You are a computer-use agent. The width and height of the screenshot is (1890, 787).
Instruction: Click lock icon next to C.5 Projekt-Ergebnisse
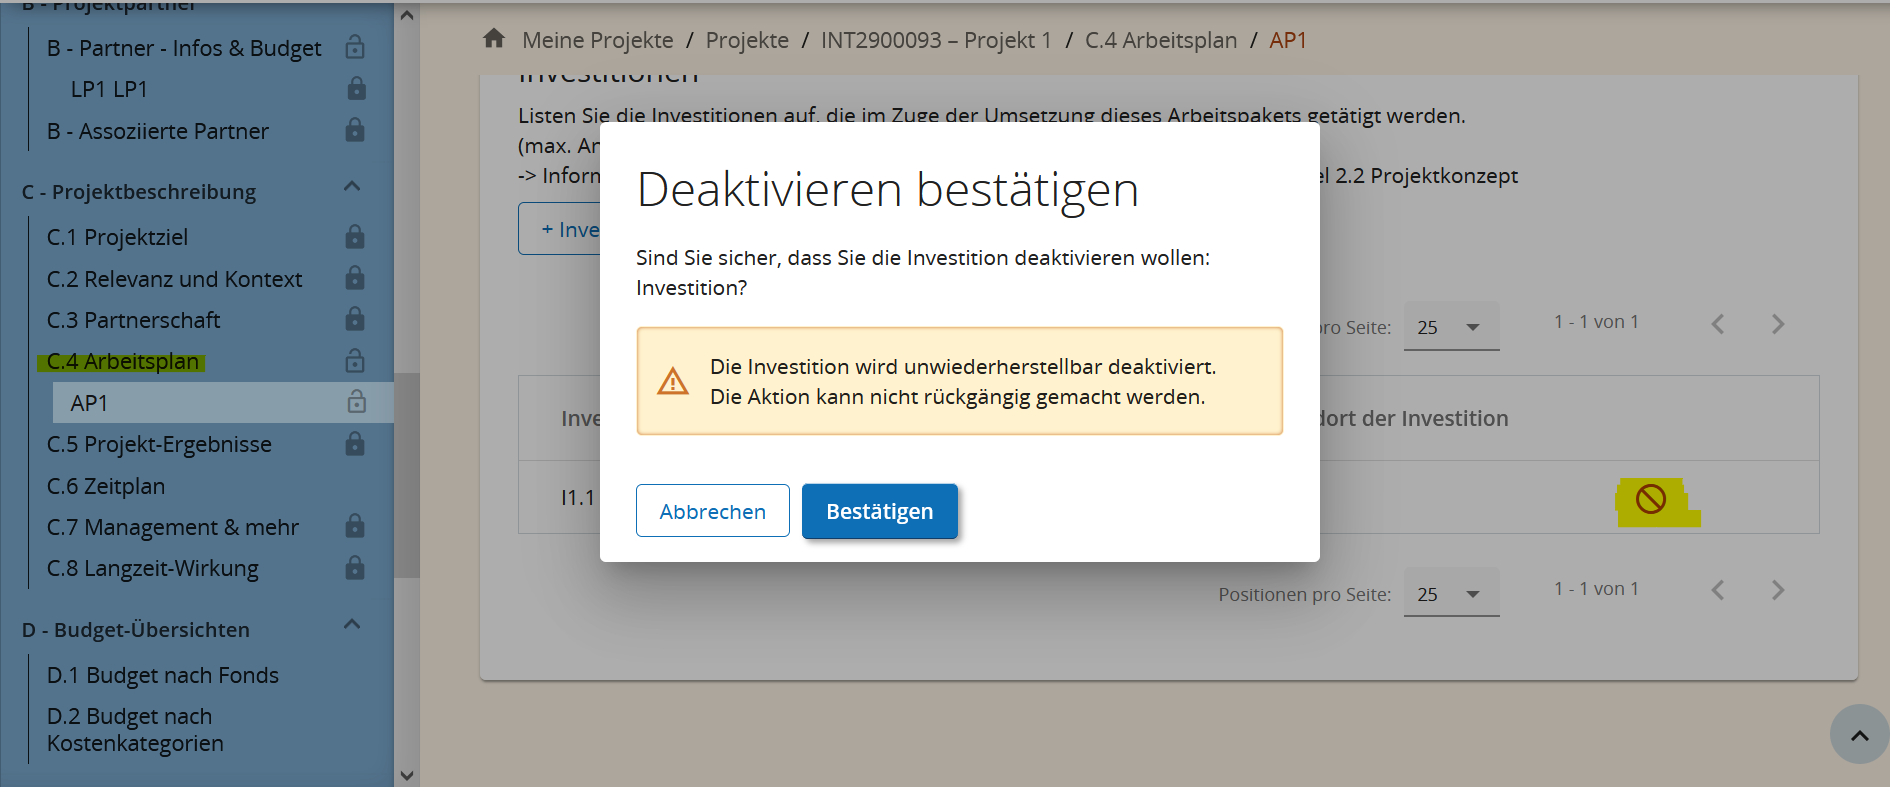point(355,444)
